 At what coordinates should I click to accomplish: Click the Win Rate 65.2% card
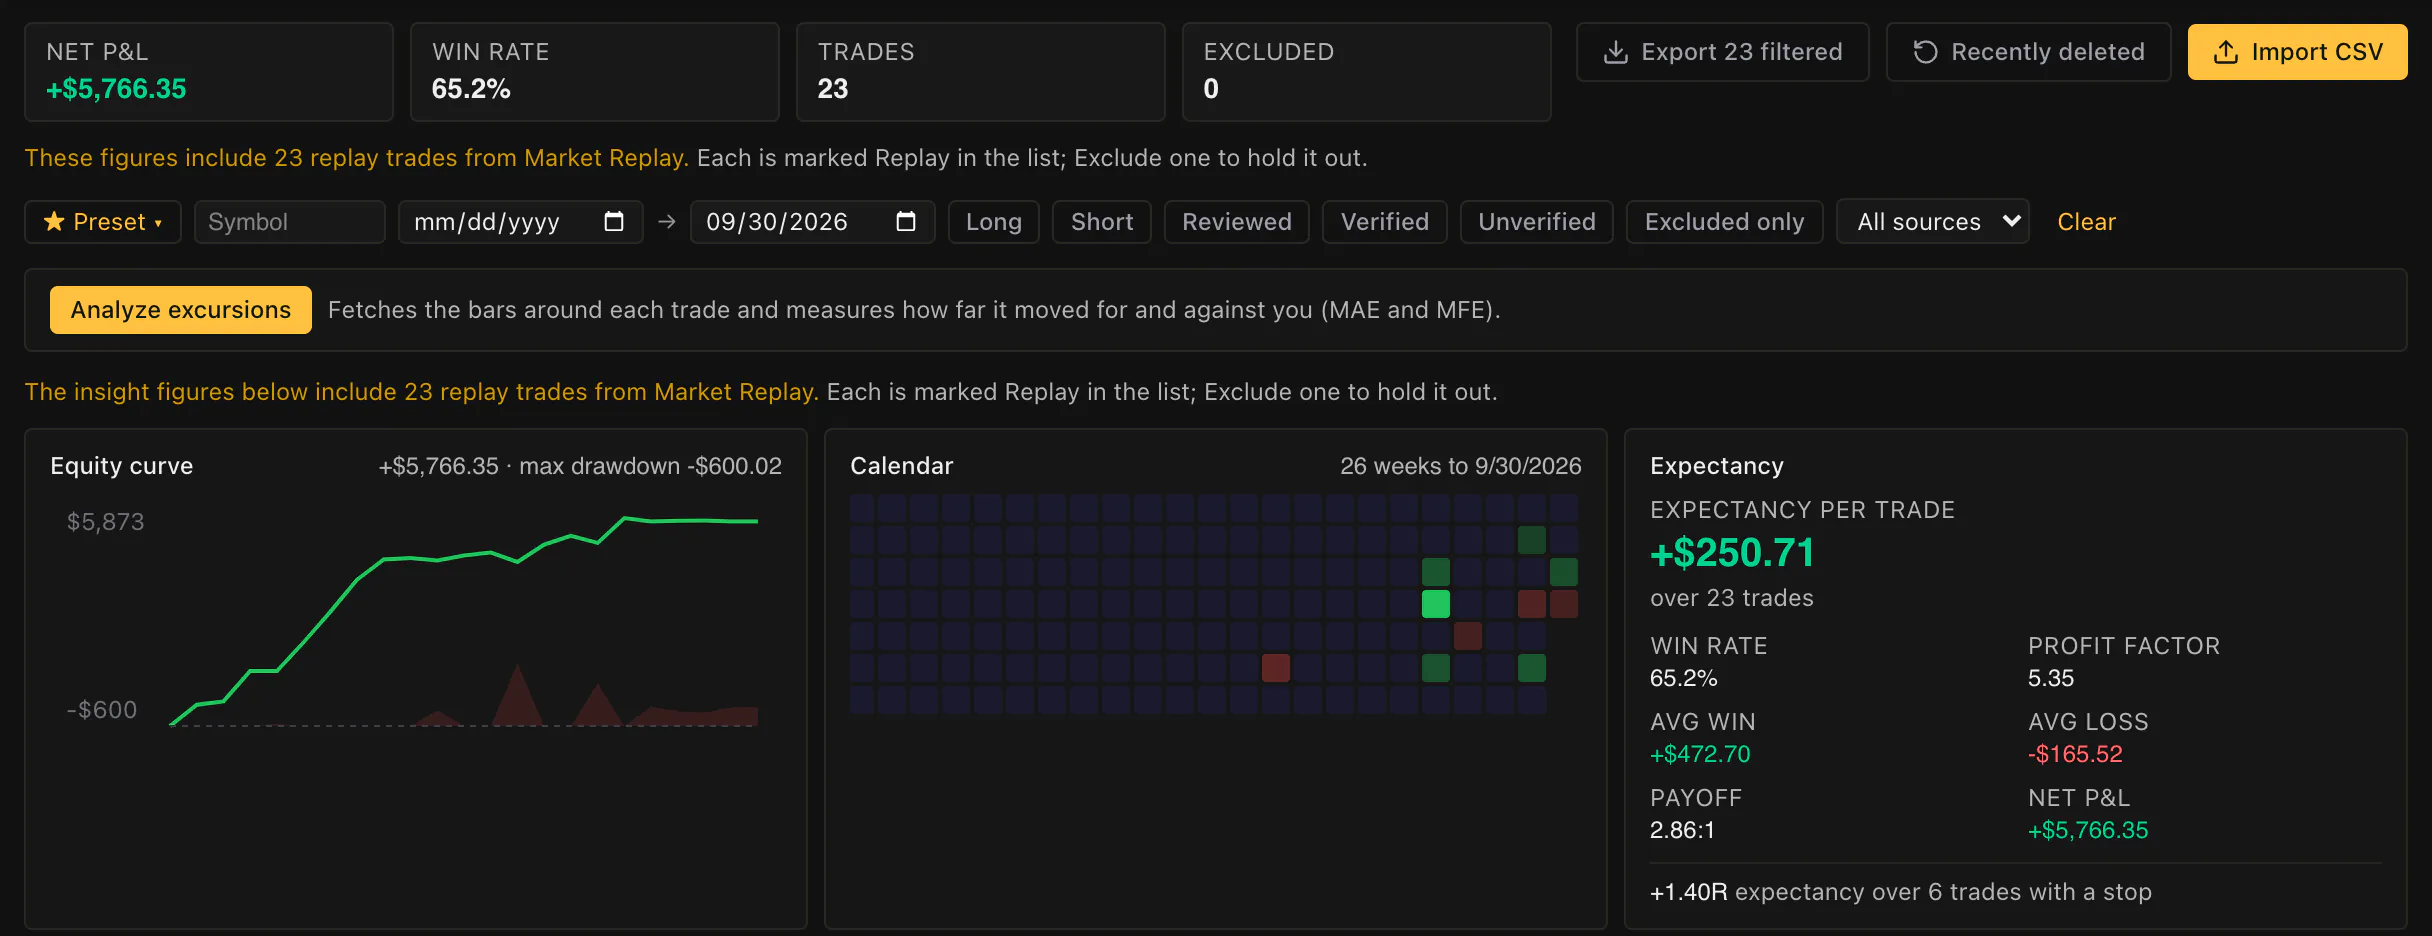[595, 72]
